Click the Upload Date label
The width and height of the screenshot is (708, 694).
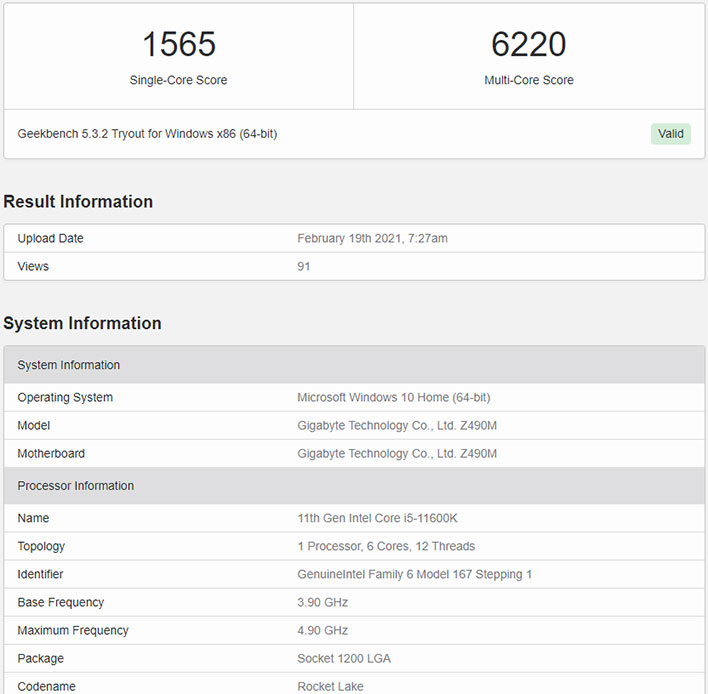click(51, 238)
